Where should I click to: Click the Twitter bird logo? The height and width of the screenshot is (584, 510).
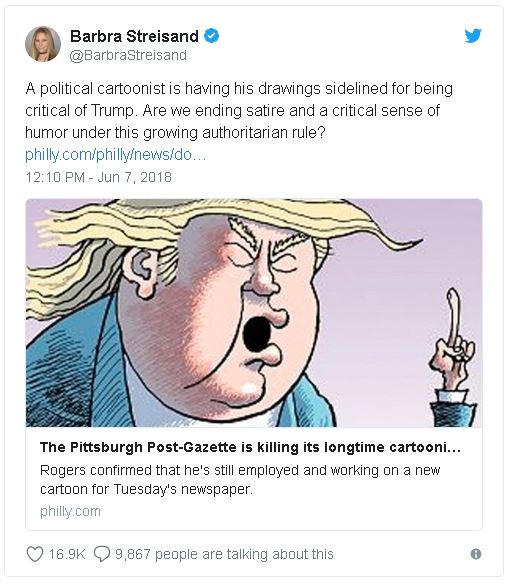click(473, 36)
